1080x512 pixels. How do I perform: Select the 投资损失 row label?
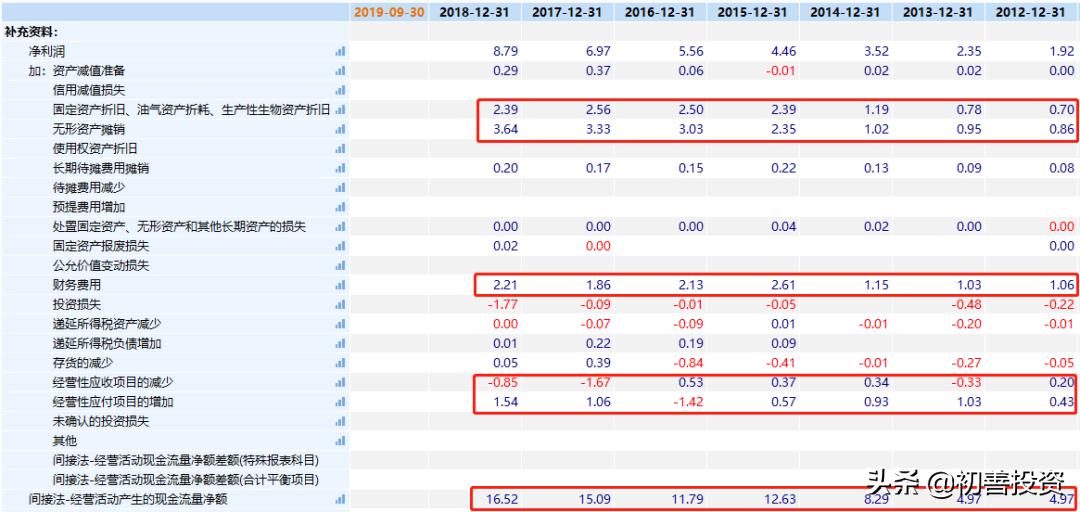click(x=77, y=304)
